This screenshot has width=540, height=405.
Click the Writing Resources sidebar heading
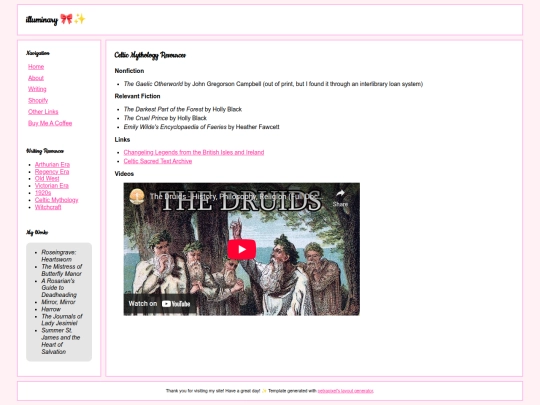[x=45, y=151]
